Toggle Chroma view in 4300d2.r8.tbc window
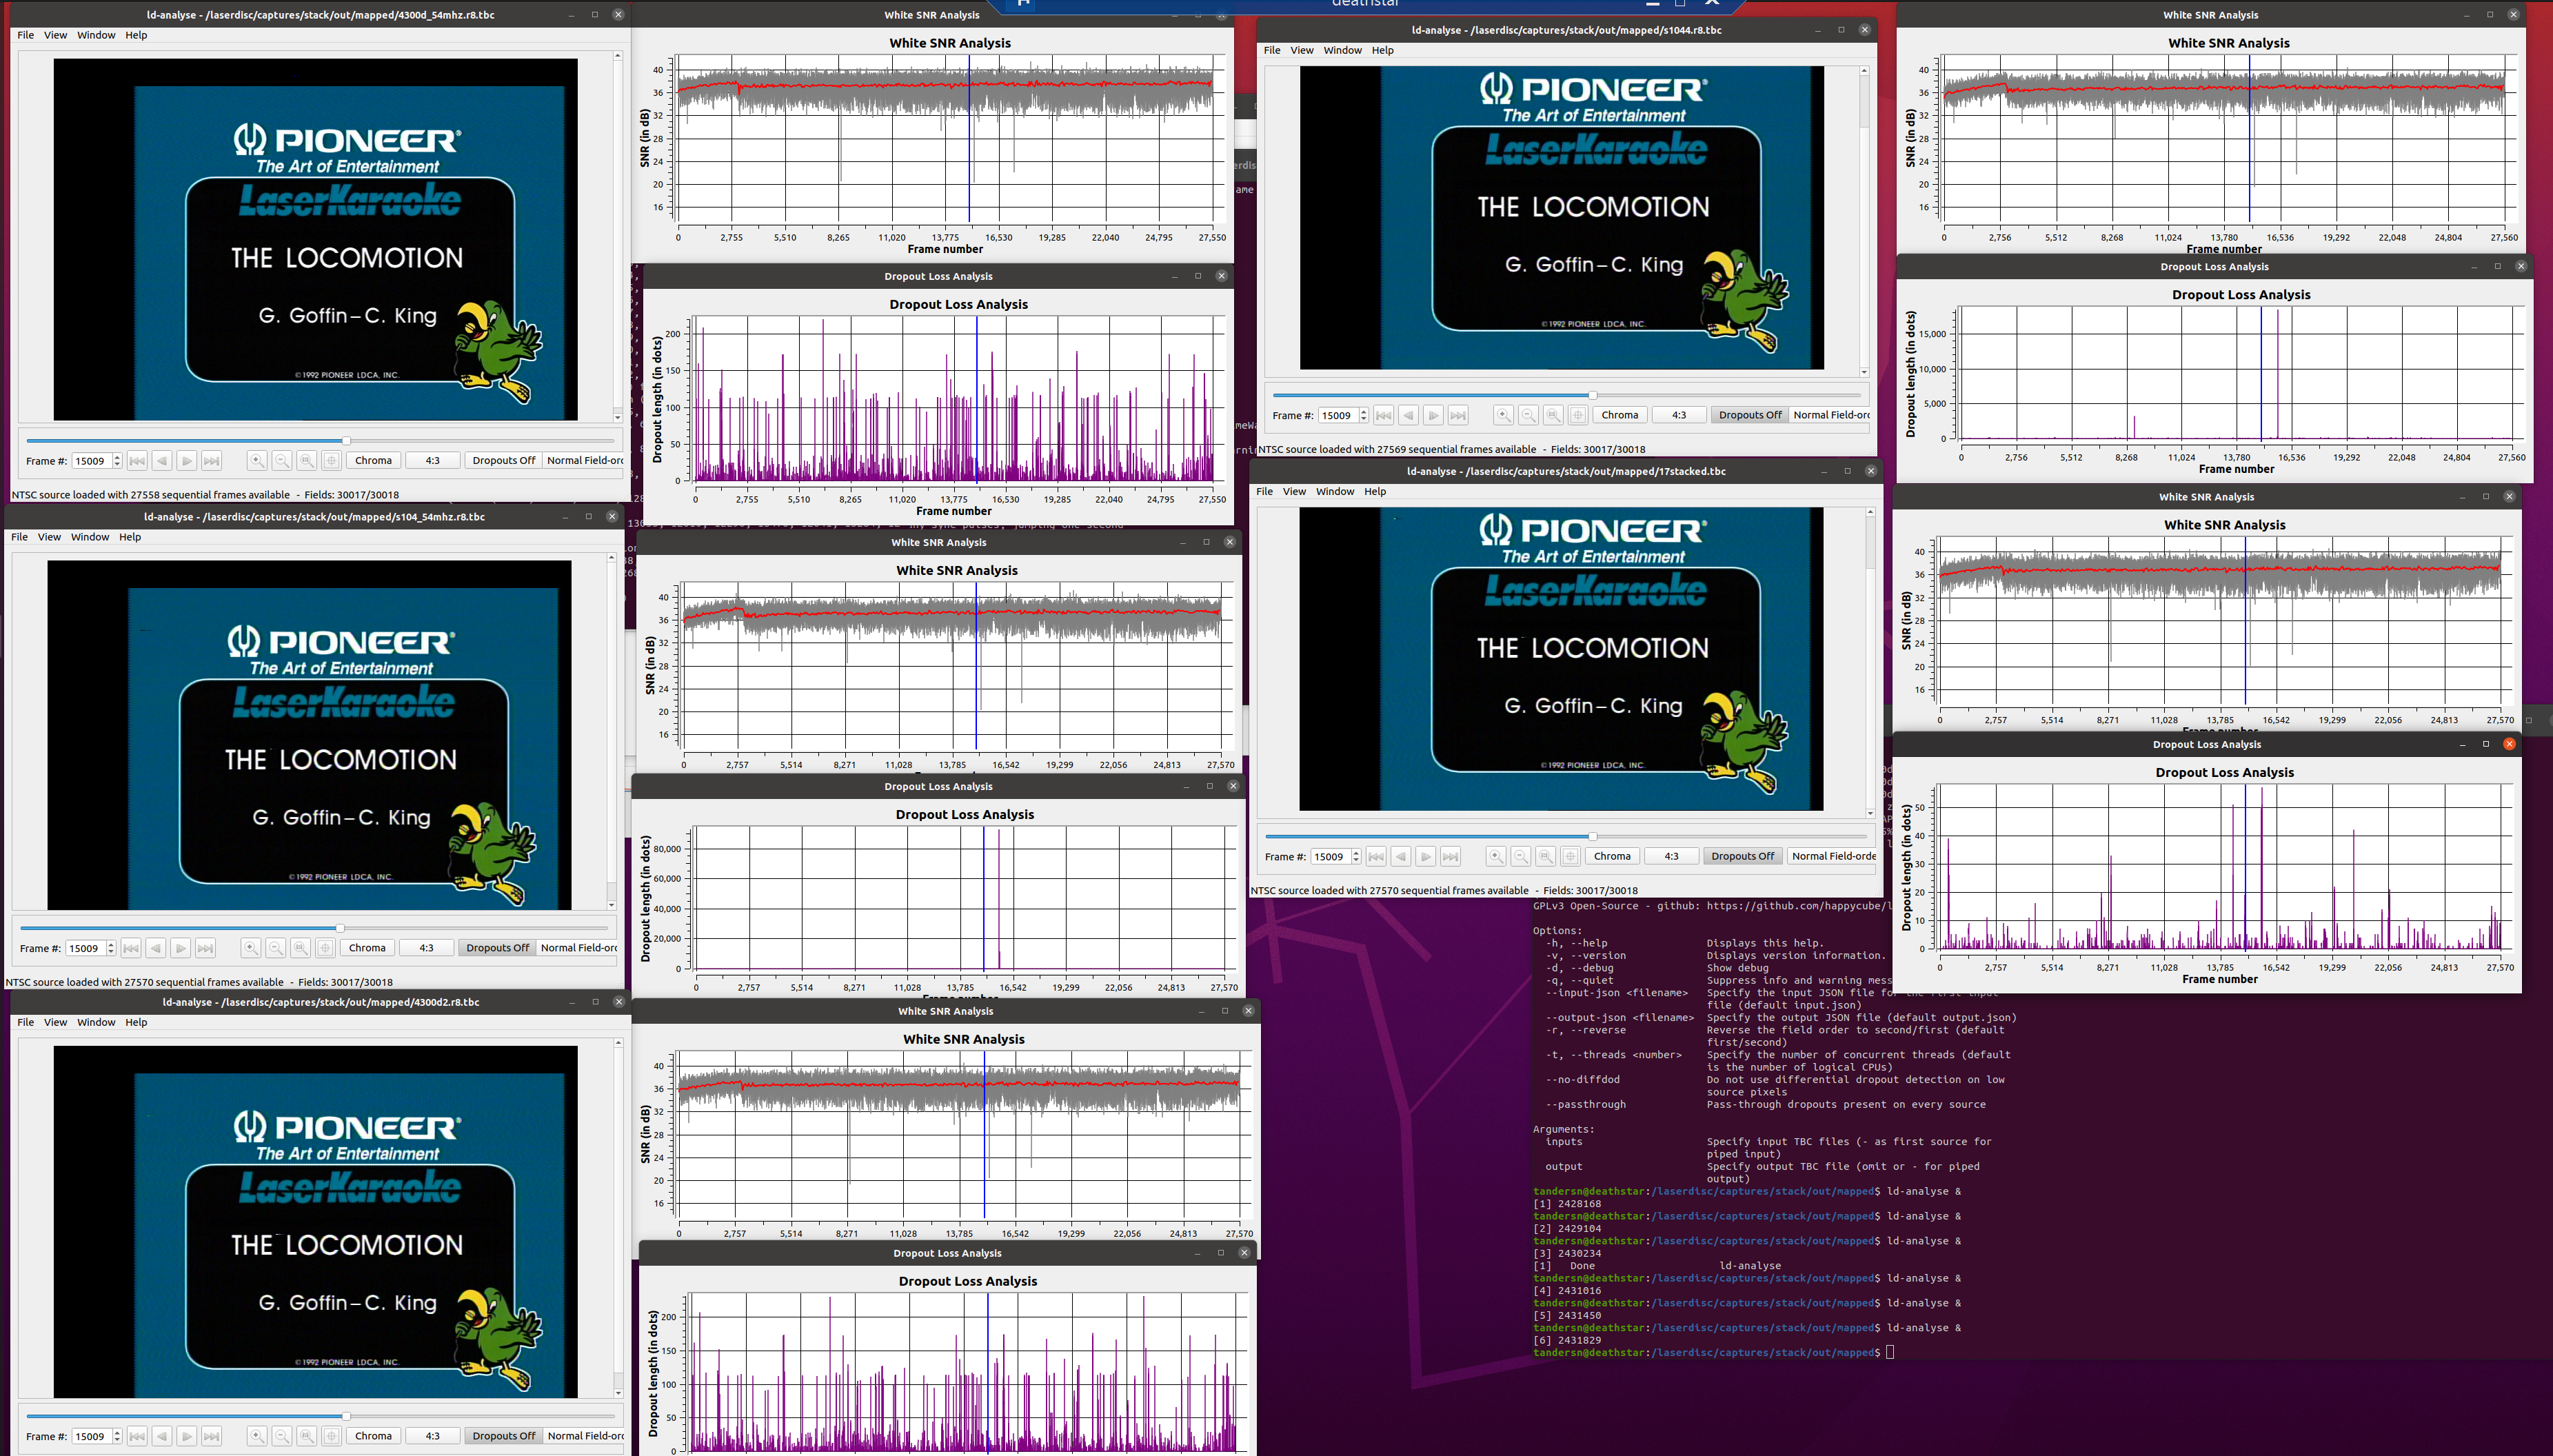 pyautogui.click(x=374, y=1436)
